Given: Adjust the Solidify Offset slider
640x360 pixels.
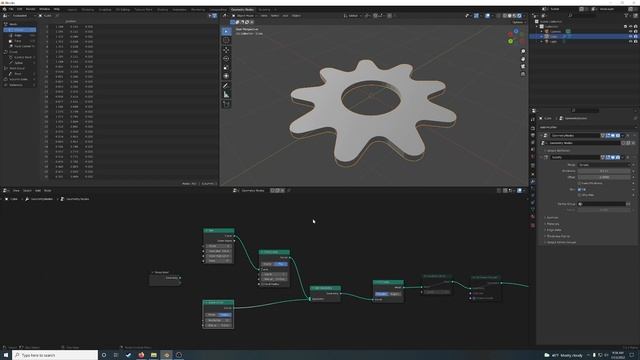Looking at the screenshot, I should 604,177.
